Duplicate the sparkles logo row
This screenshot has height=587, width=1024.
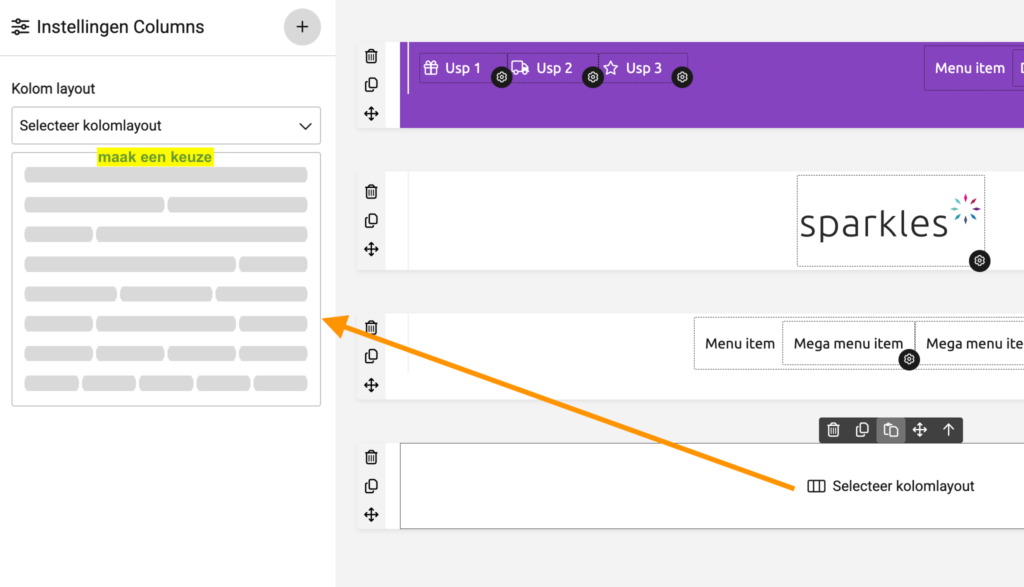click(371, 221)
